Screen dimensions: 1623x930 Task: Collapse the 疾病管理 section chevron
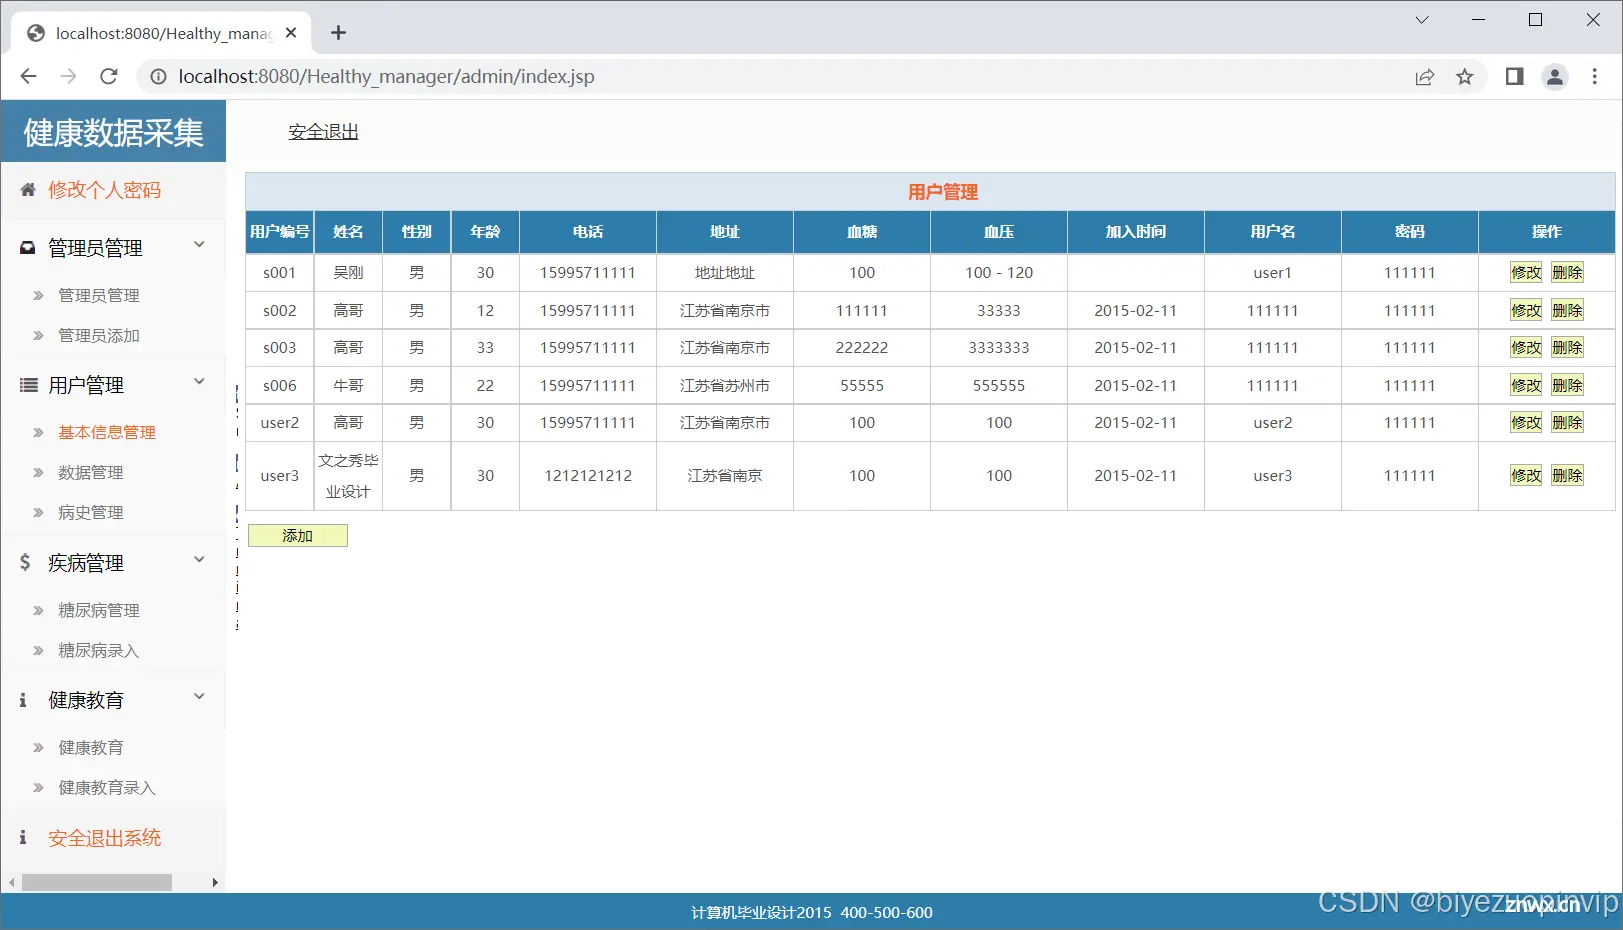pos(199,560)
